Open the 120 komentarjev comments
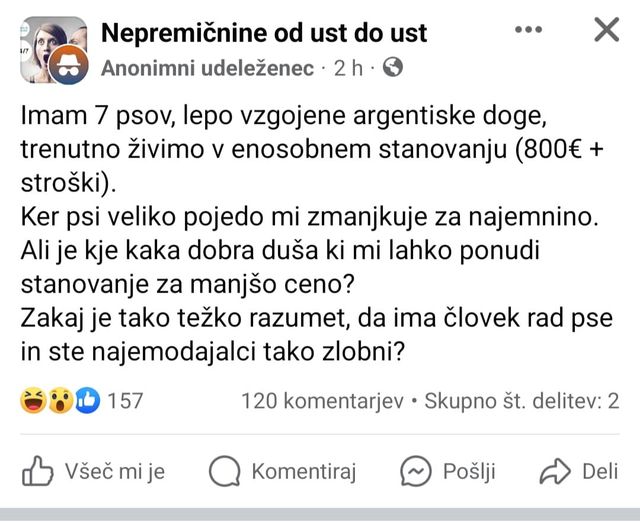 coord(322,401)
